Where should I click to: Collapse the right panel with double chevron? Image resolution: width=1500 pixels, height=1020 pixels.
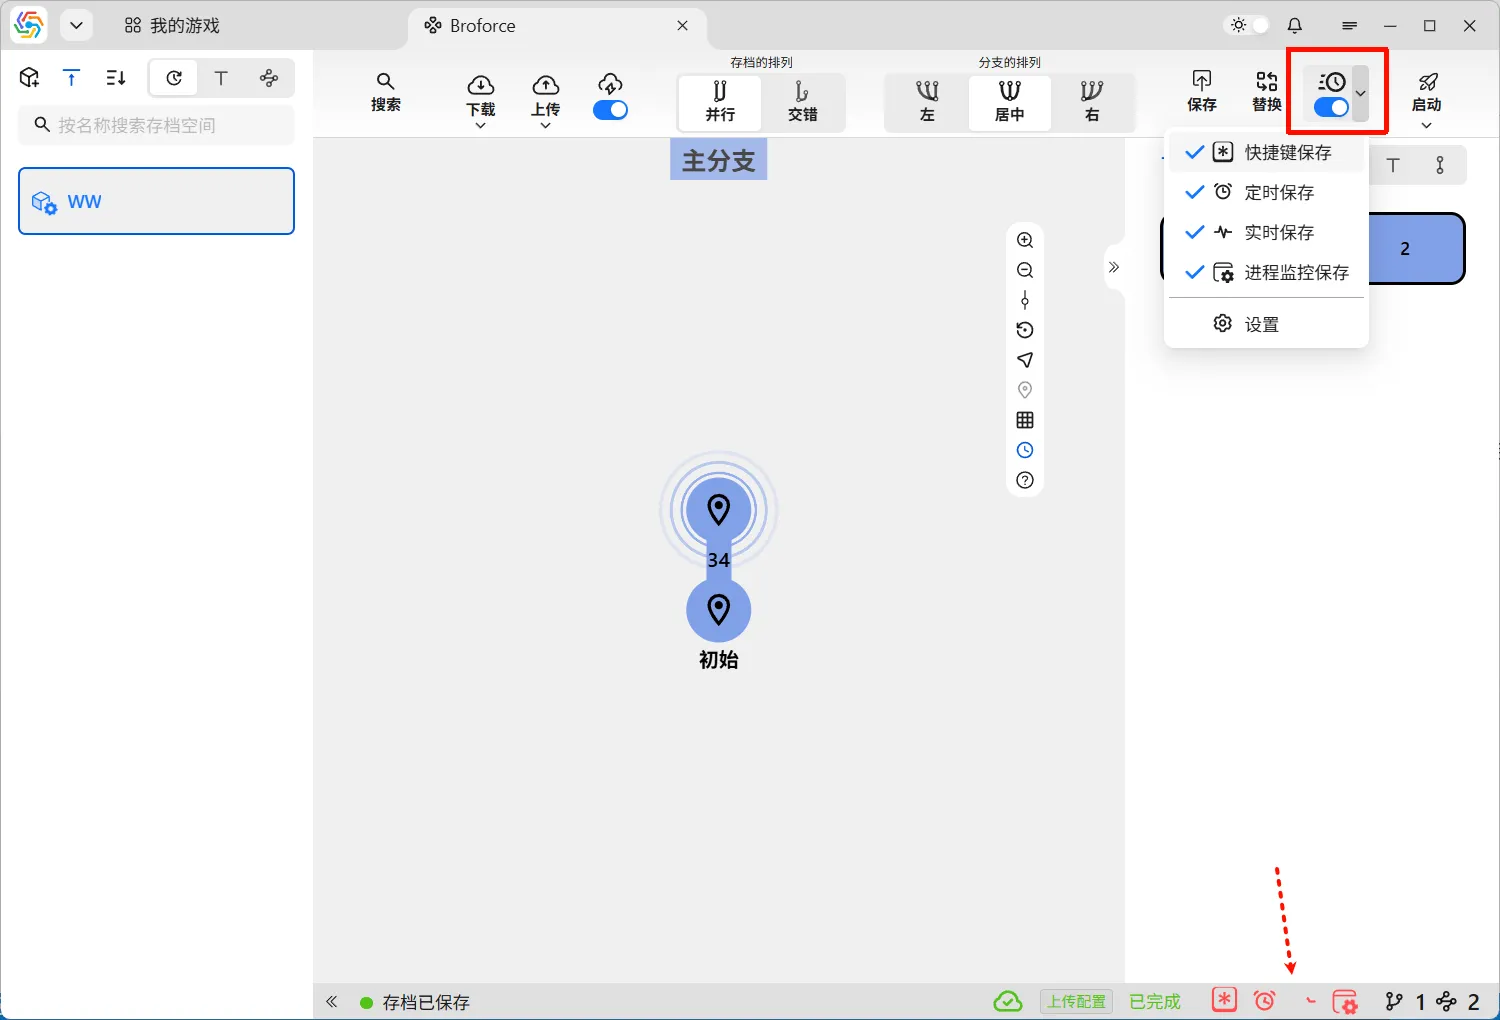coord(1114,267)
